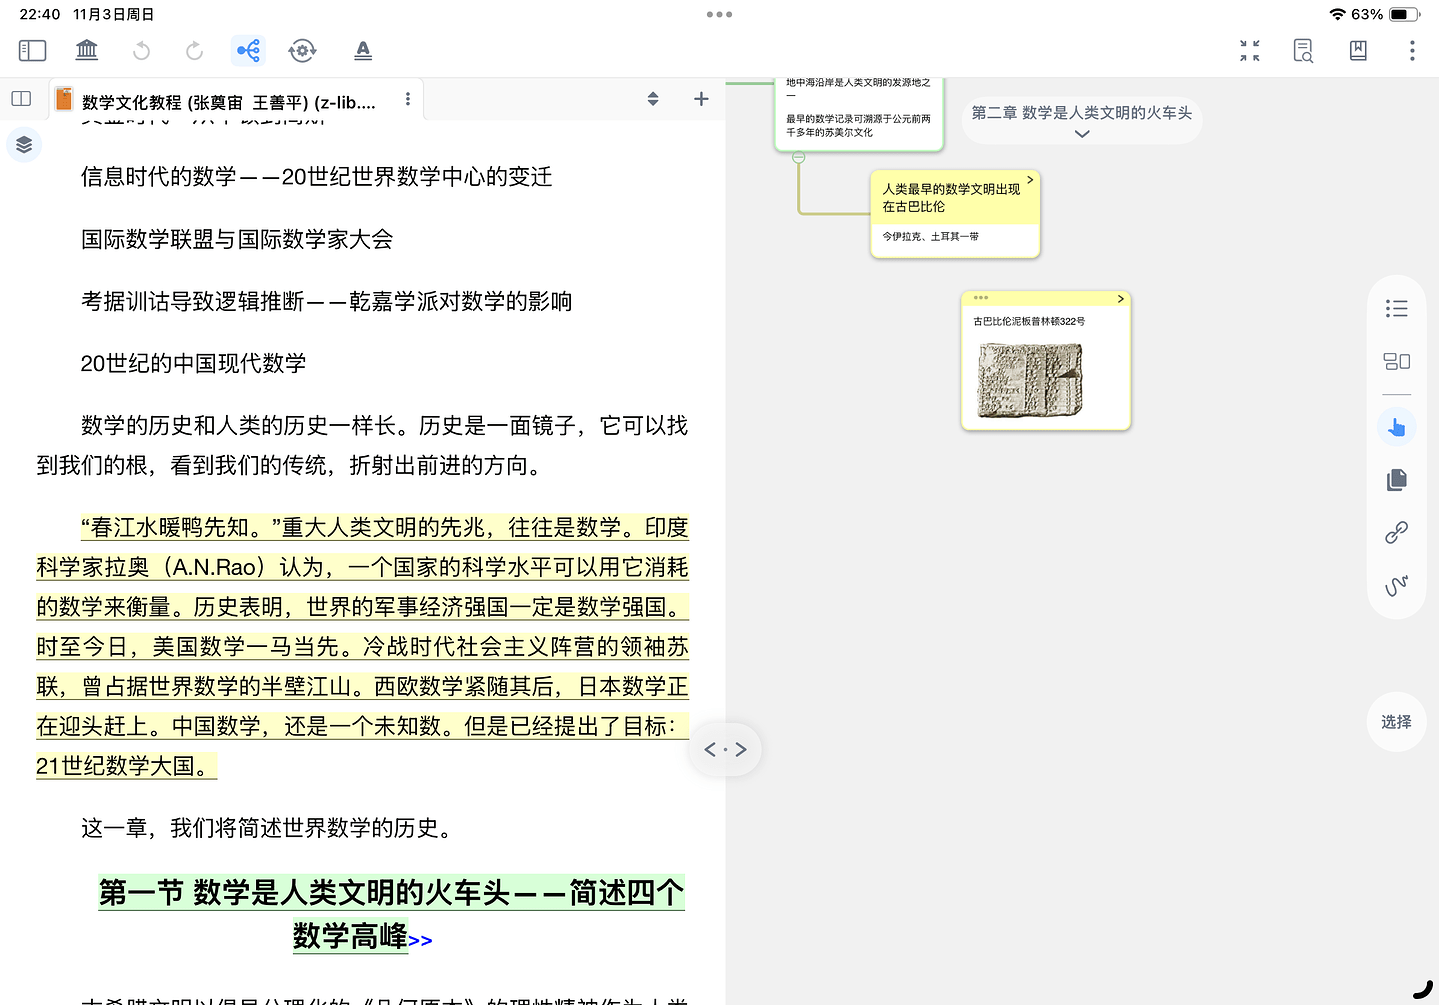
Task: Select the line 信息时代的数学
Action: coord(316,177)
